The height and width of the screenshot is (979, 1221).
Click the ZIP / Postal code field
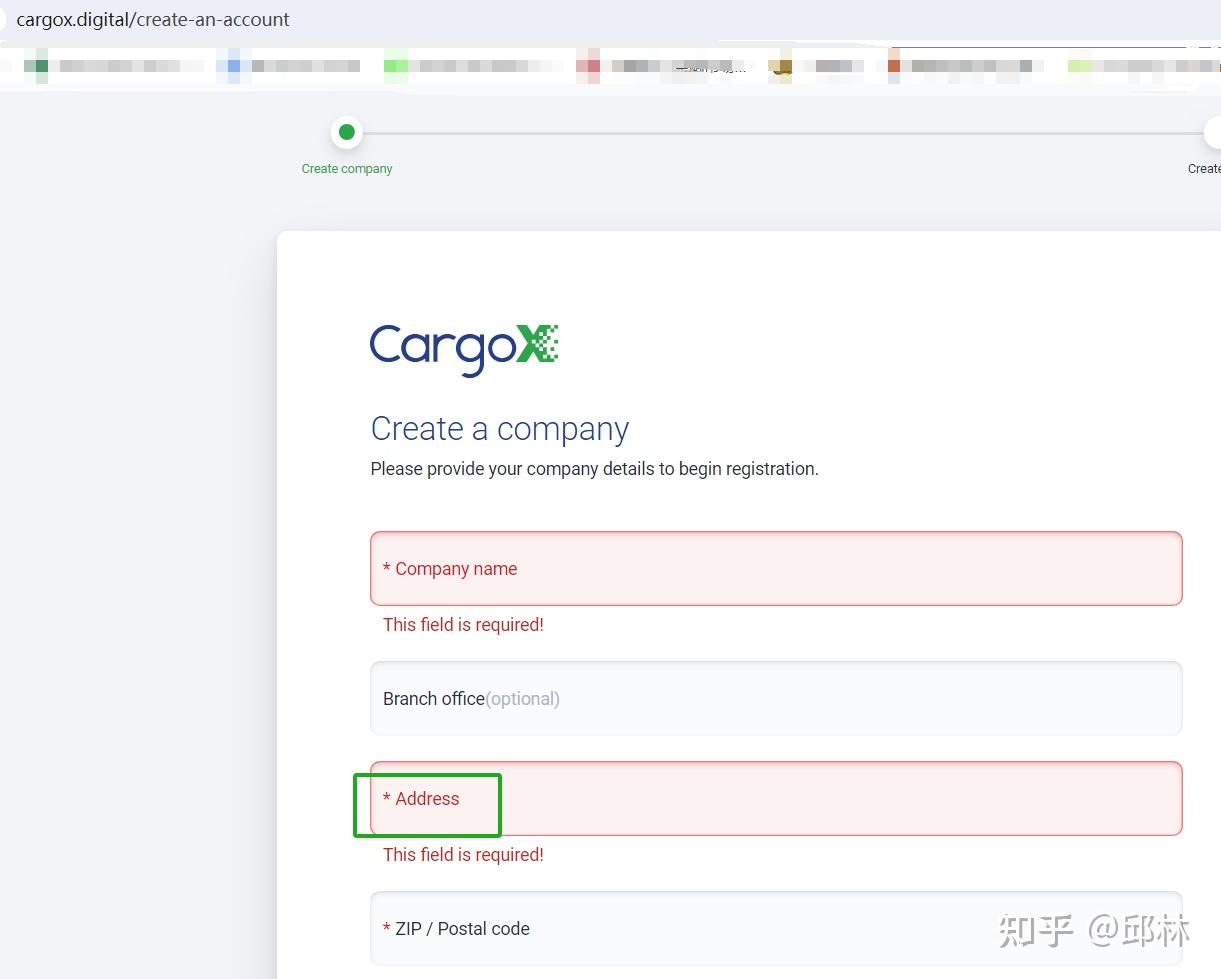[776, 928]
